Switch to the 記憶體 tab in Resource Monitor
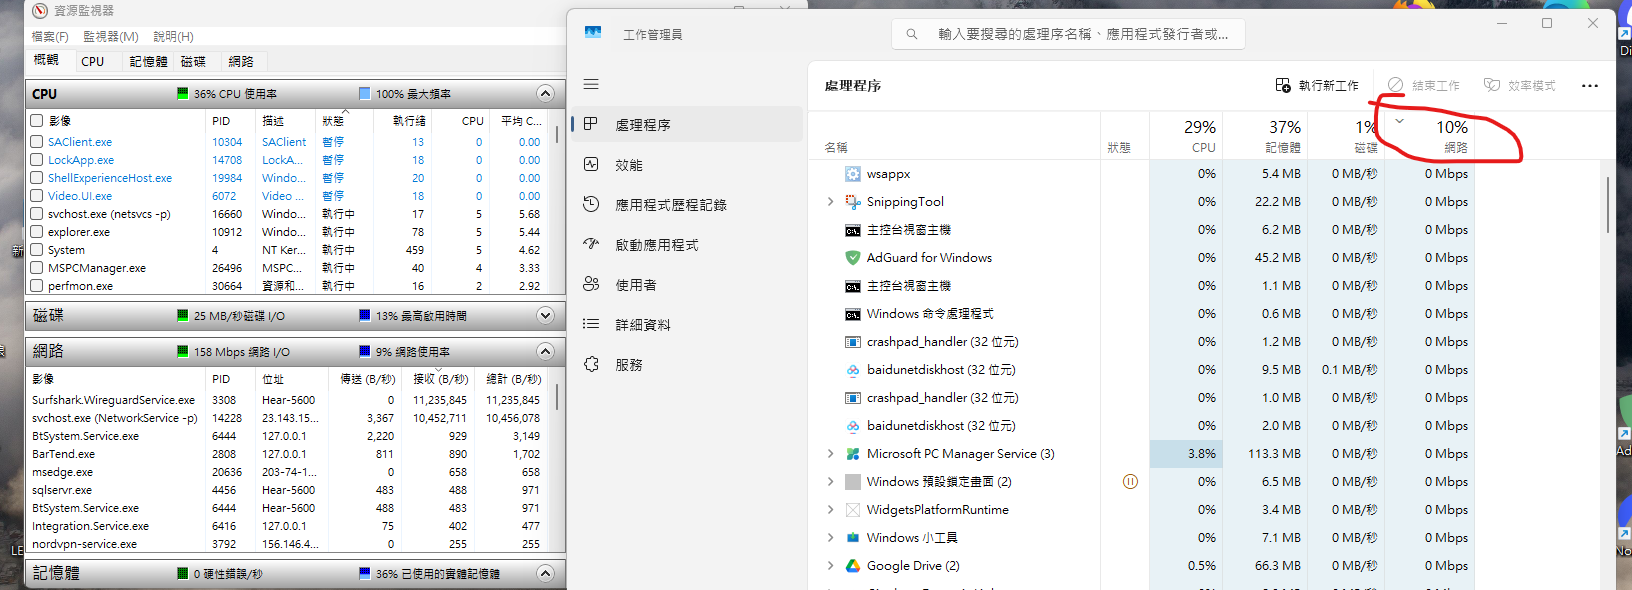Viewport: 1632px width, 590px height. coord(148,62)
